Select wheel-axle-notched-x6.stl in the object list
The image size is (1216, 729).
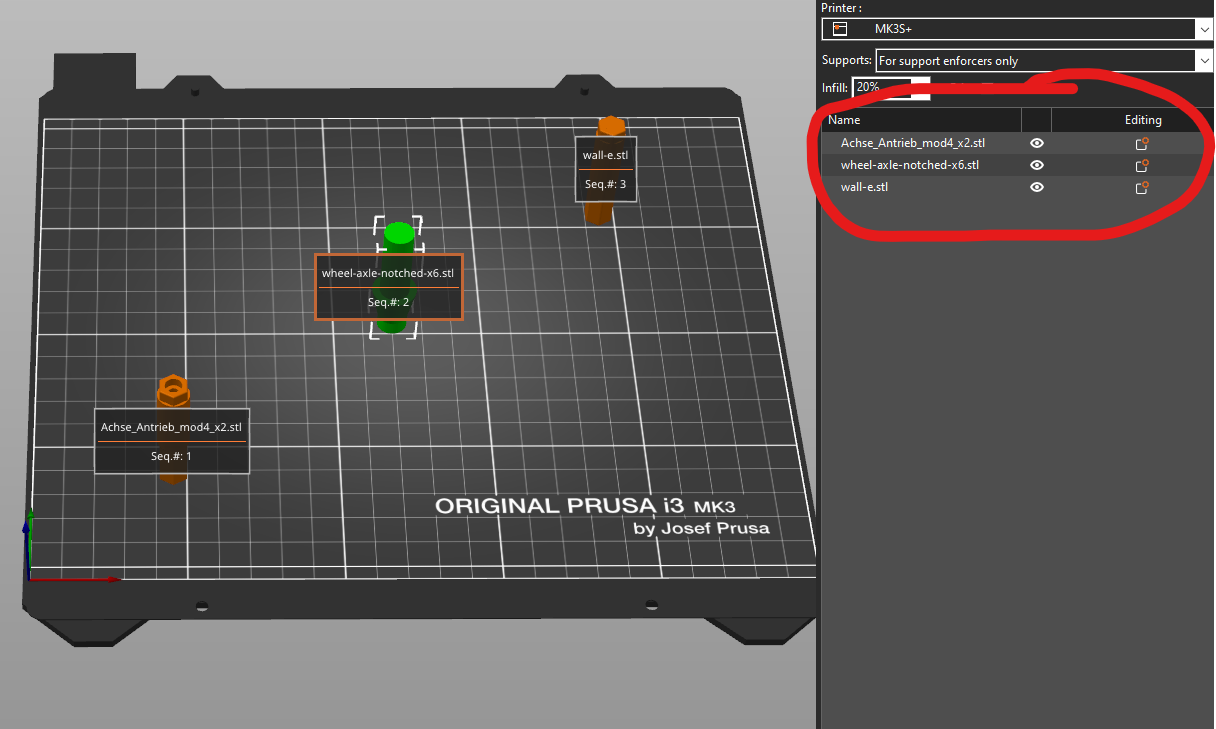tap(909, 164)
